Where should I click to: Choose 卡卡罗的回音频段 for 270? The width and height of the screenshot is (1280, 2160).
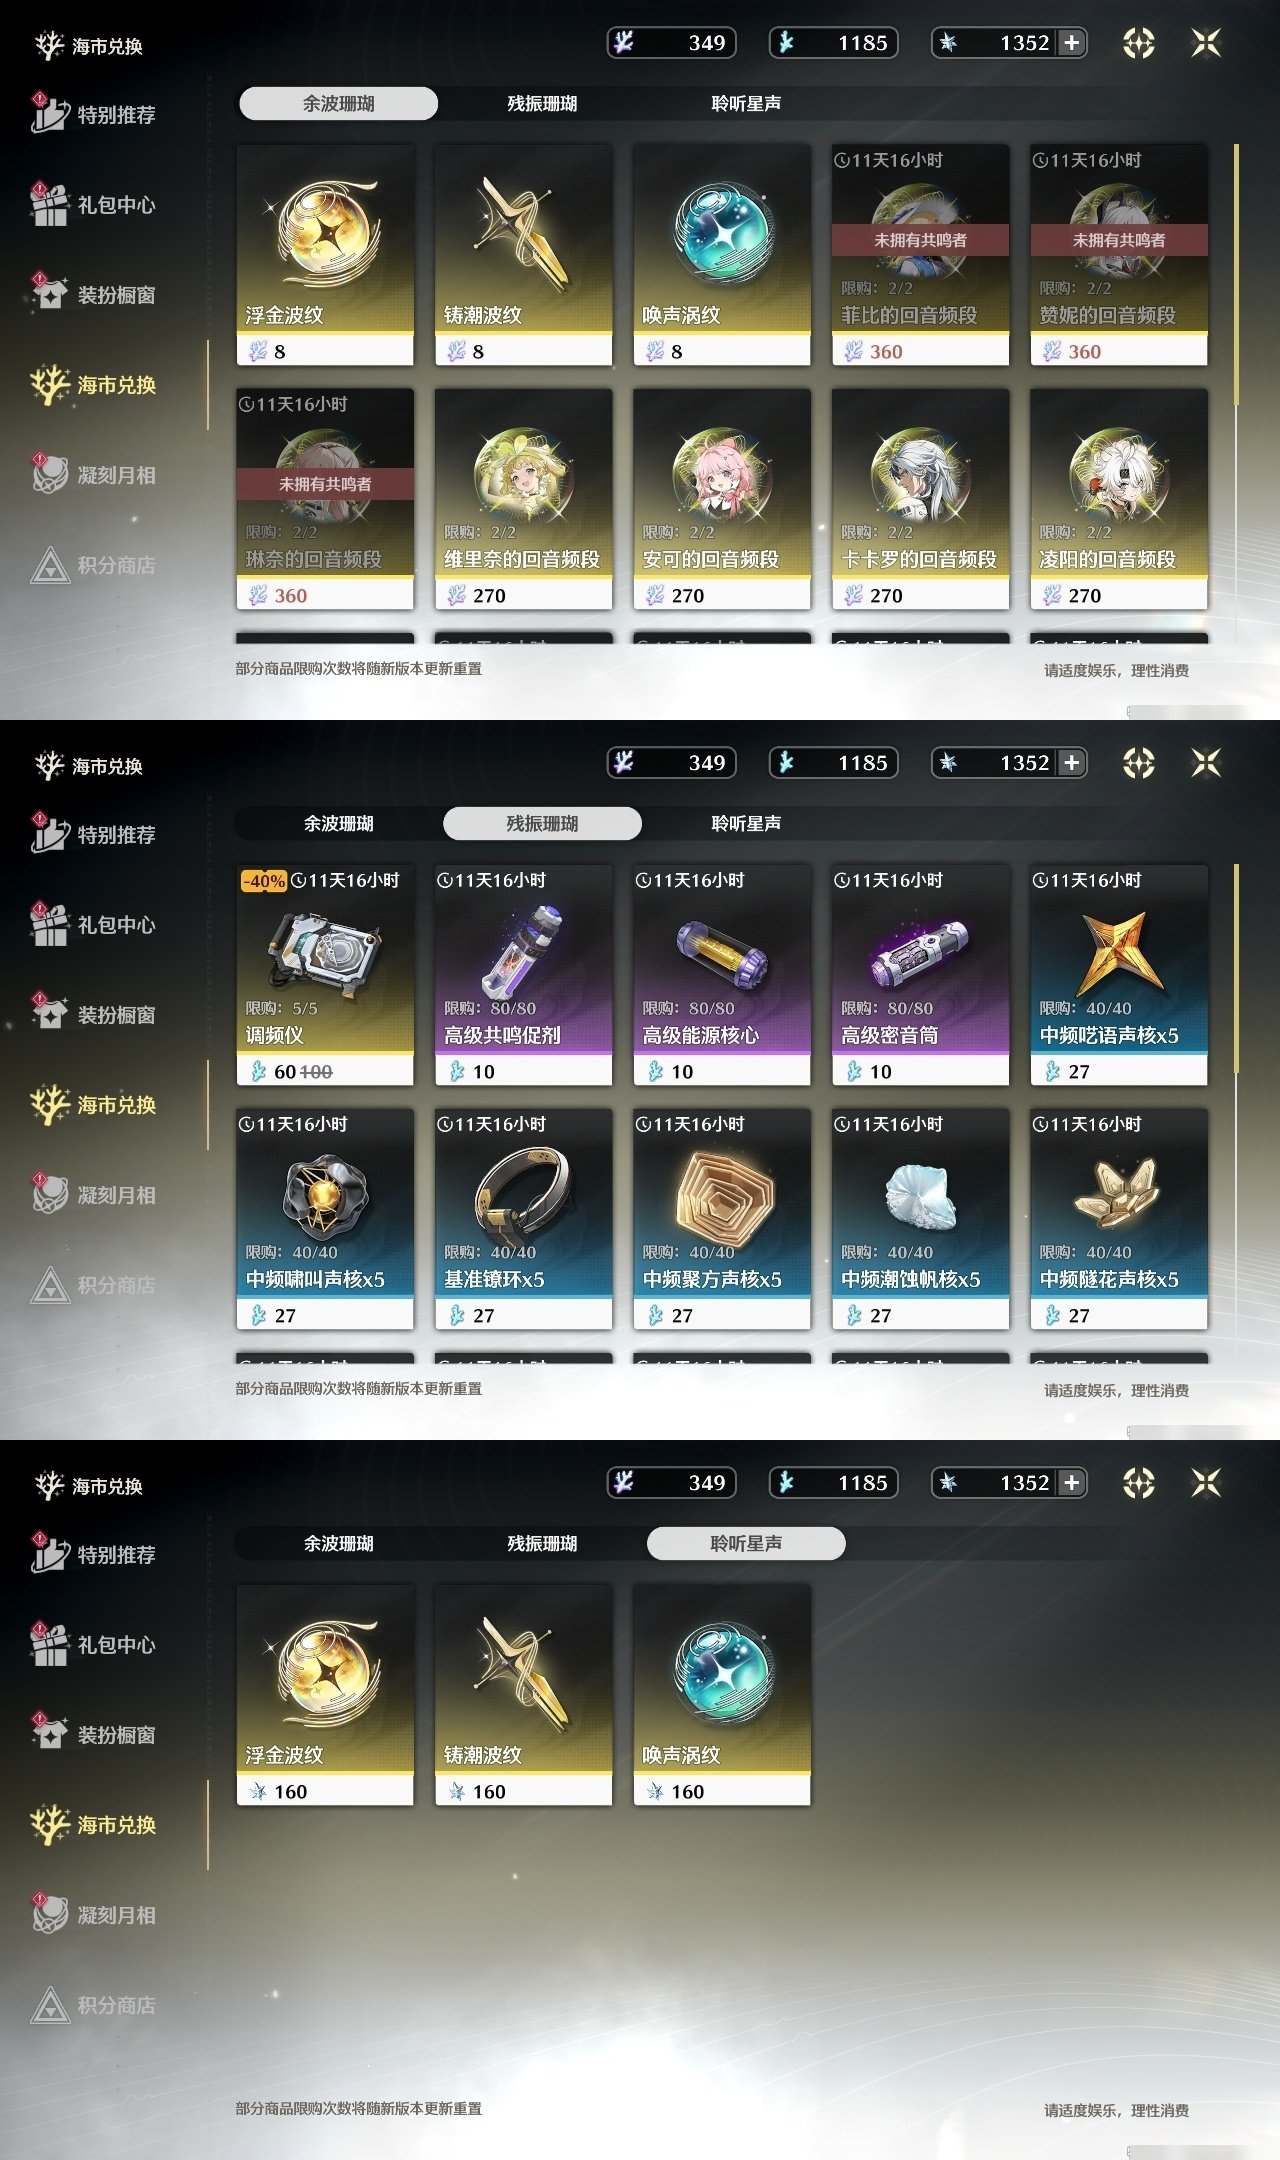(x=920, y=499)
